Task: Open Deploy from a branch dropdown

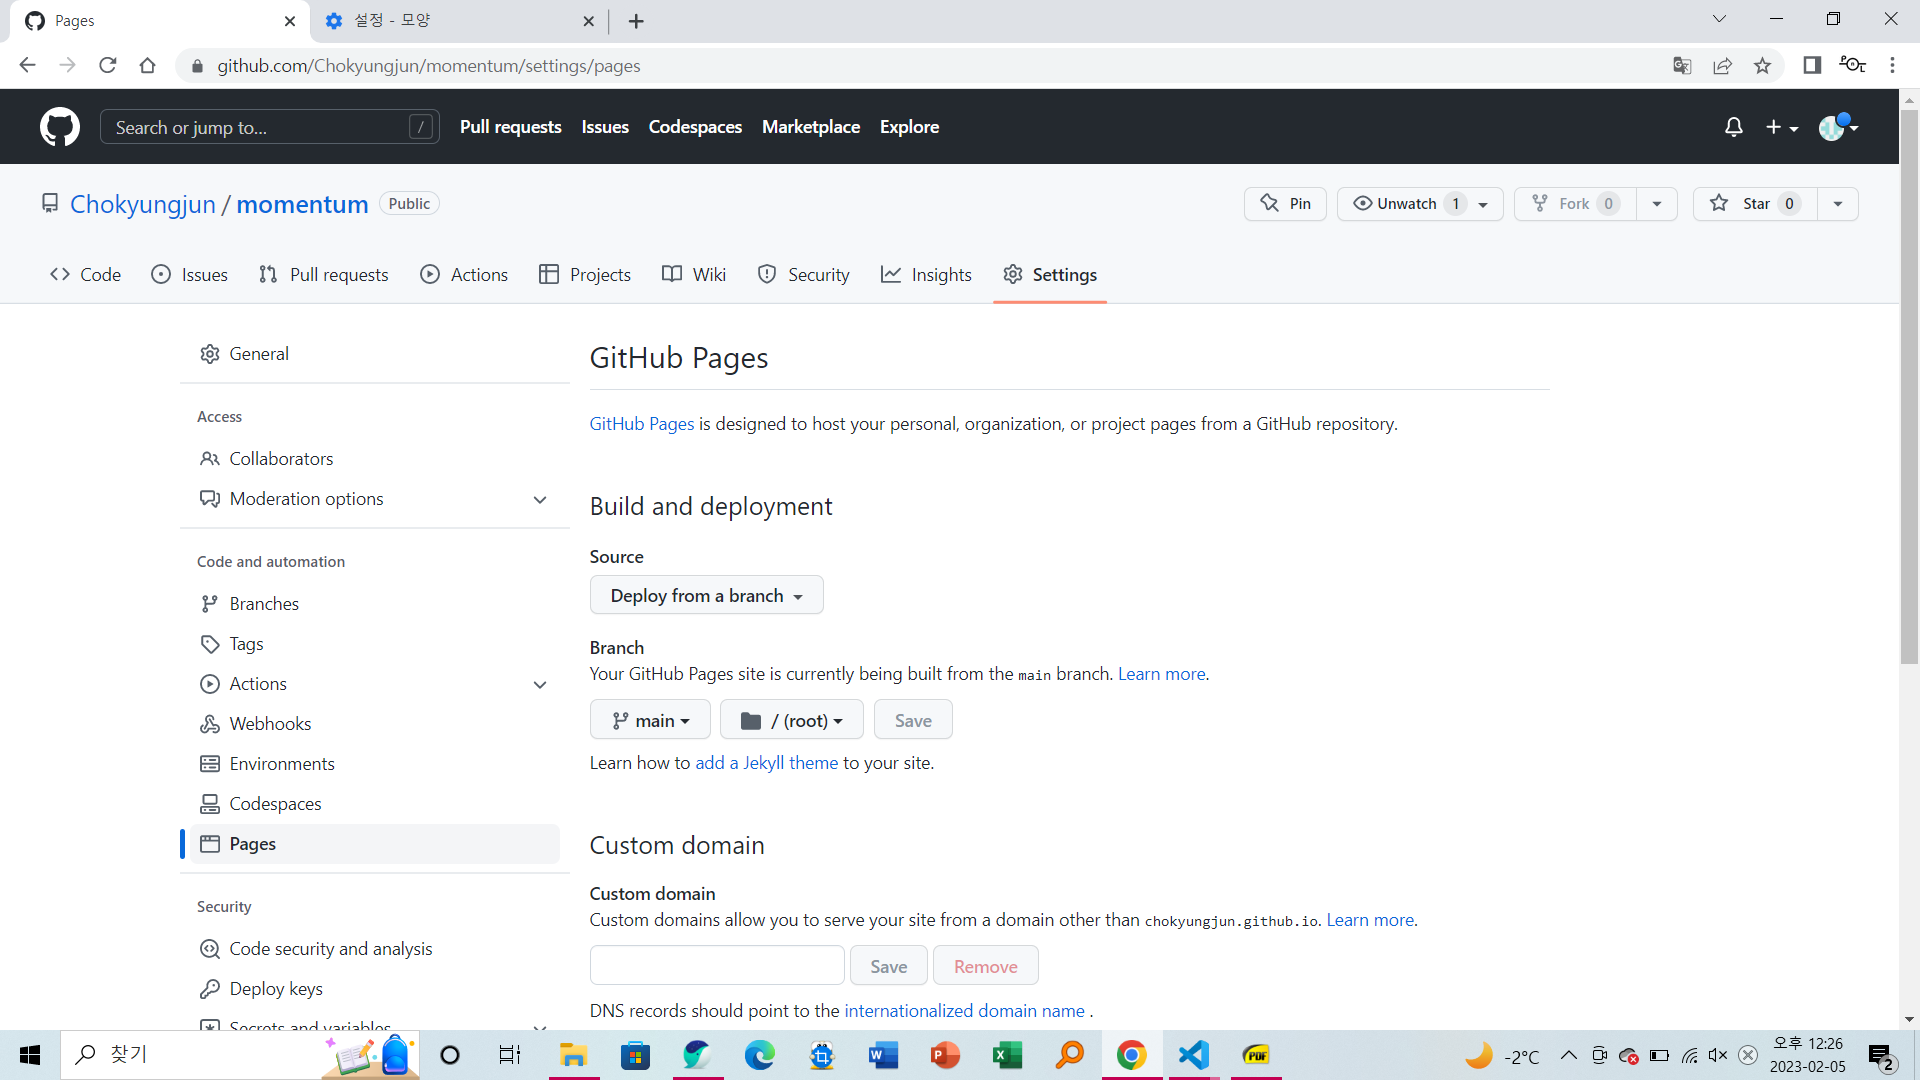Action: click(706, 595)
